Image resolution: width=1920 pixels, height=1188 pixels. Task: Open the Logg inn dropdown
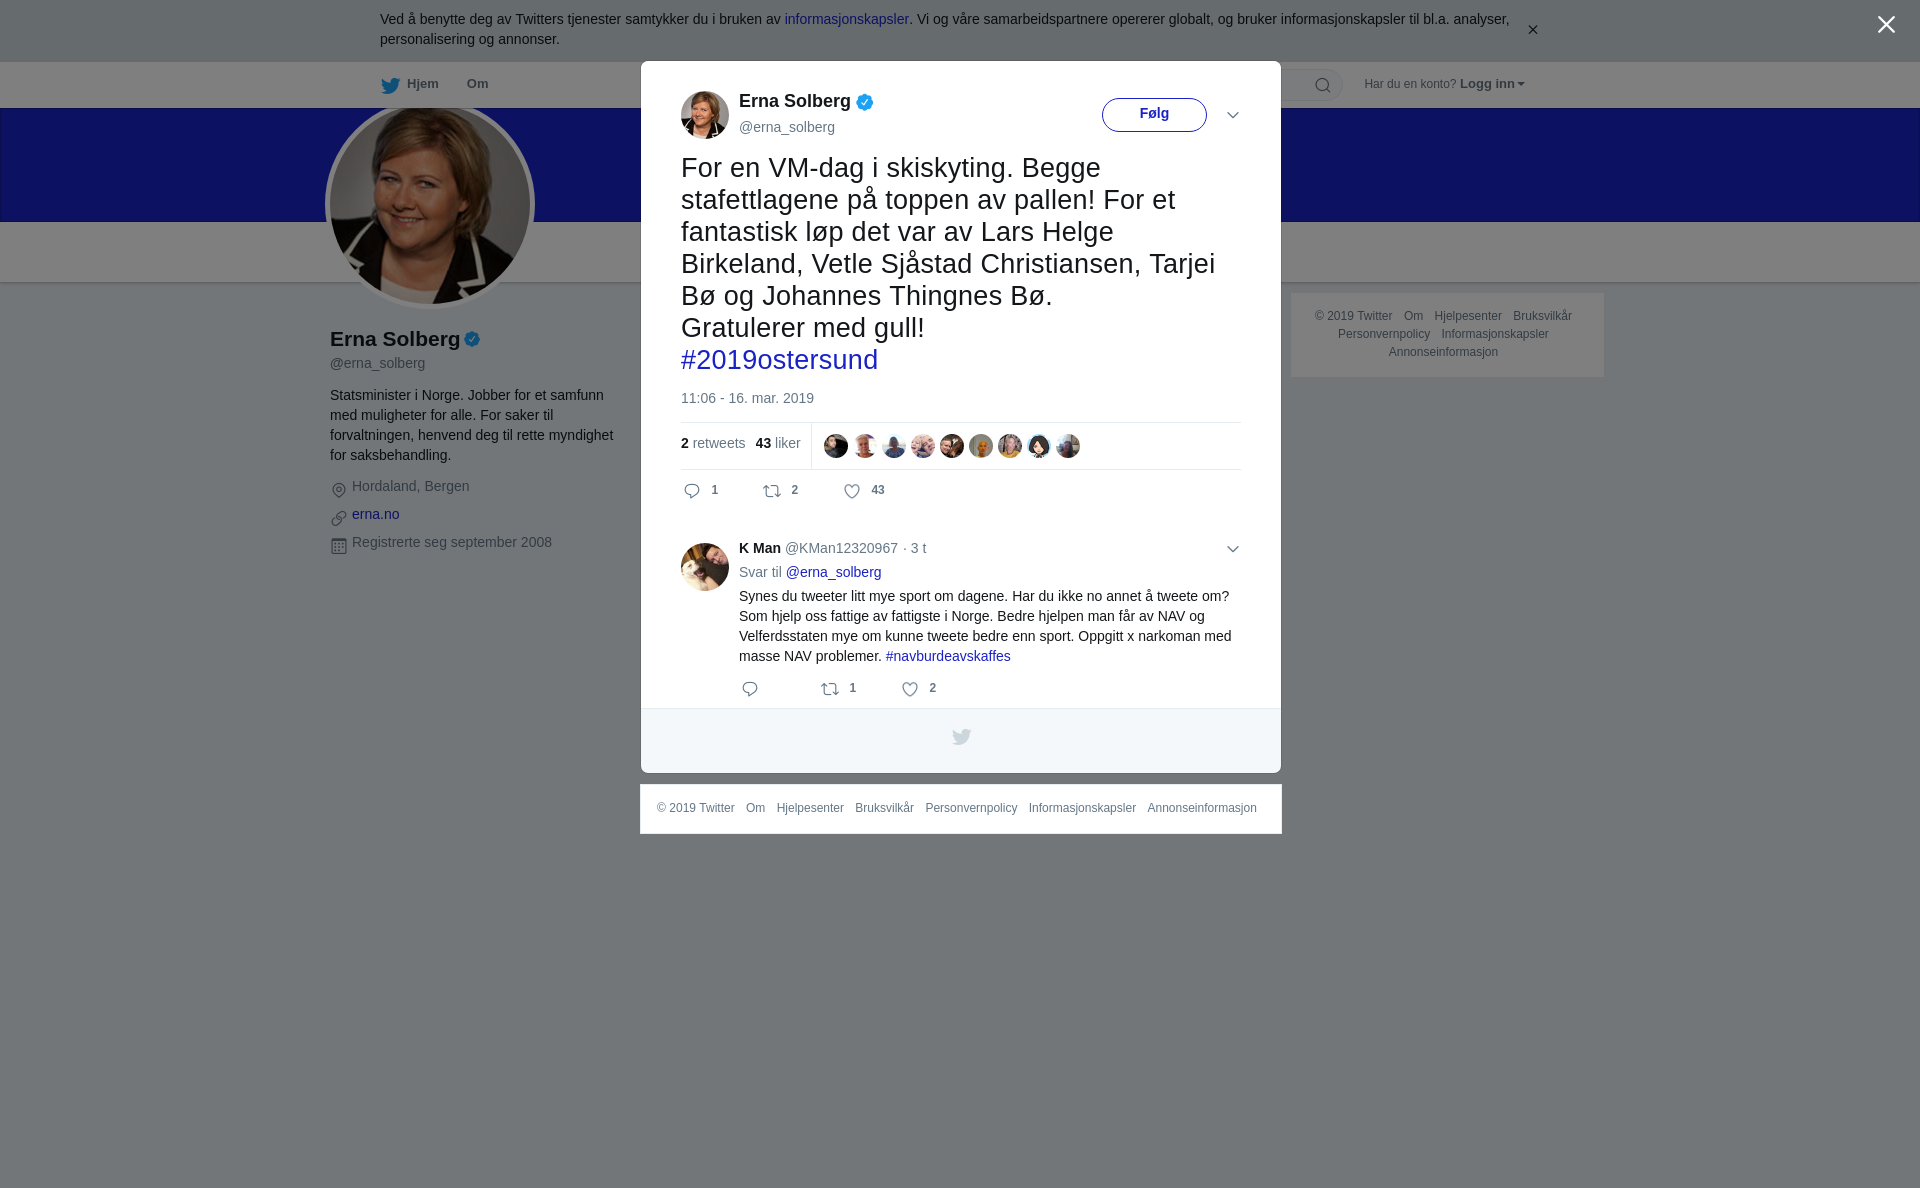point(1492,84)
